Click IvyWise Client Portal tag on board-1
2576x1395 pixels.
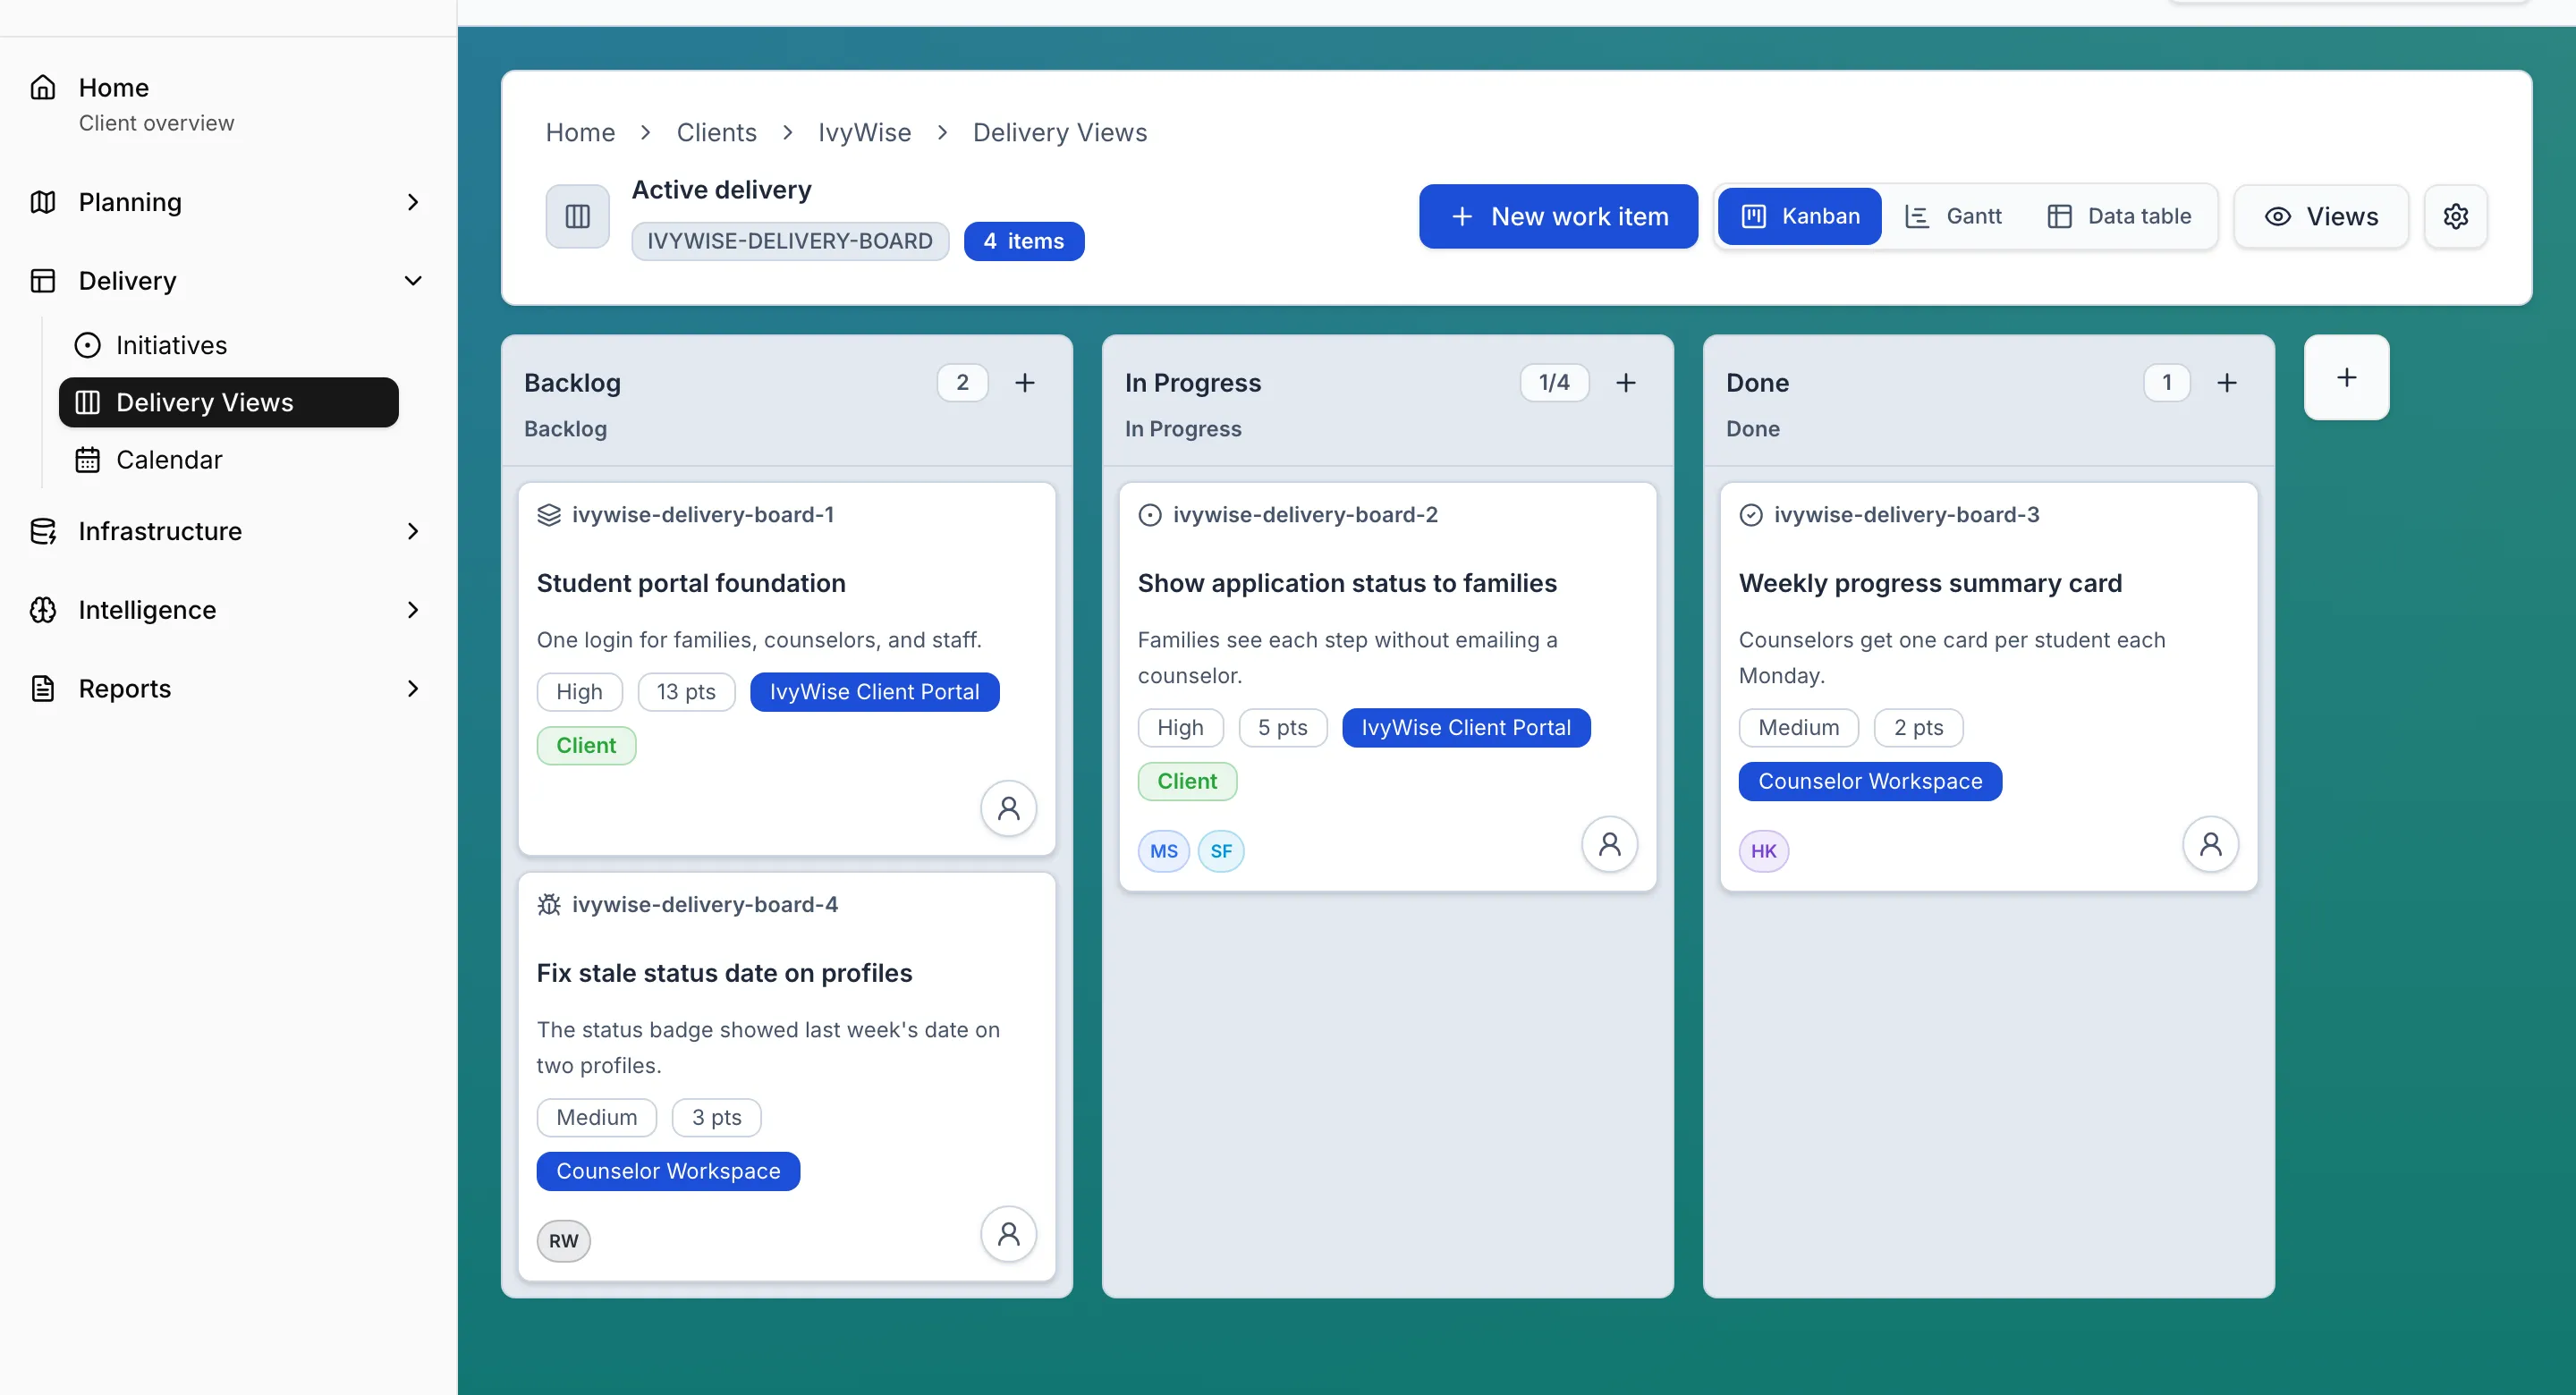pyautogui.click(x=874, y=692)
